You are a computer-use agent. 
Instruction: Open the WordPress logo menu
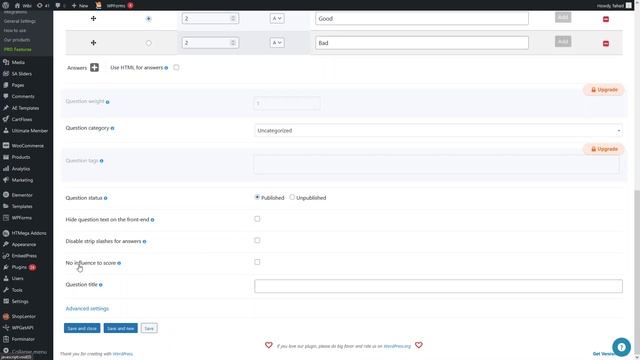point(6,5)
